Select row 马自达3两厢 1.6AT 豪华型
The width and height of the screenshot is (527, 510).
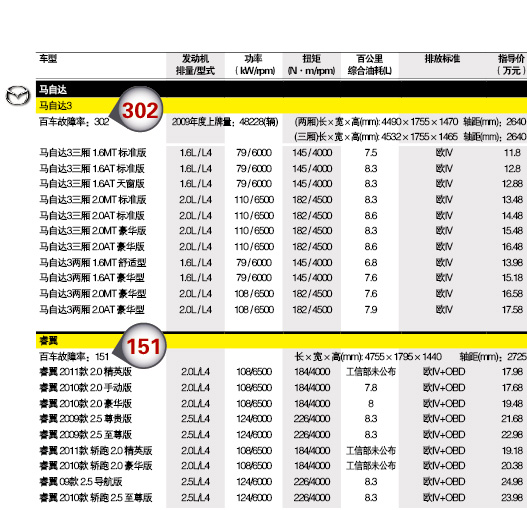[281, 278]
